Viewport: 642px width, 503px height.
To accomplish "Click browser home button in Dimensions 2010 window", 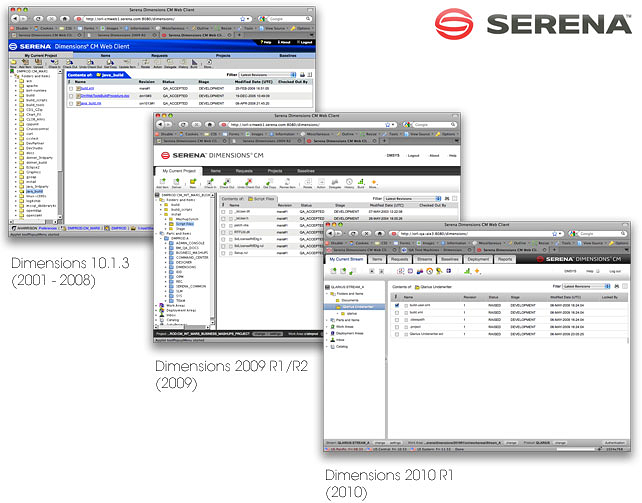I will coord(380,233).
